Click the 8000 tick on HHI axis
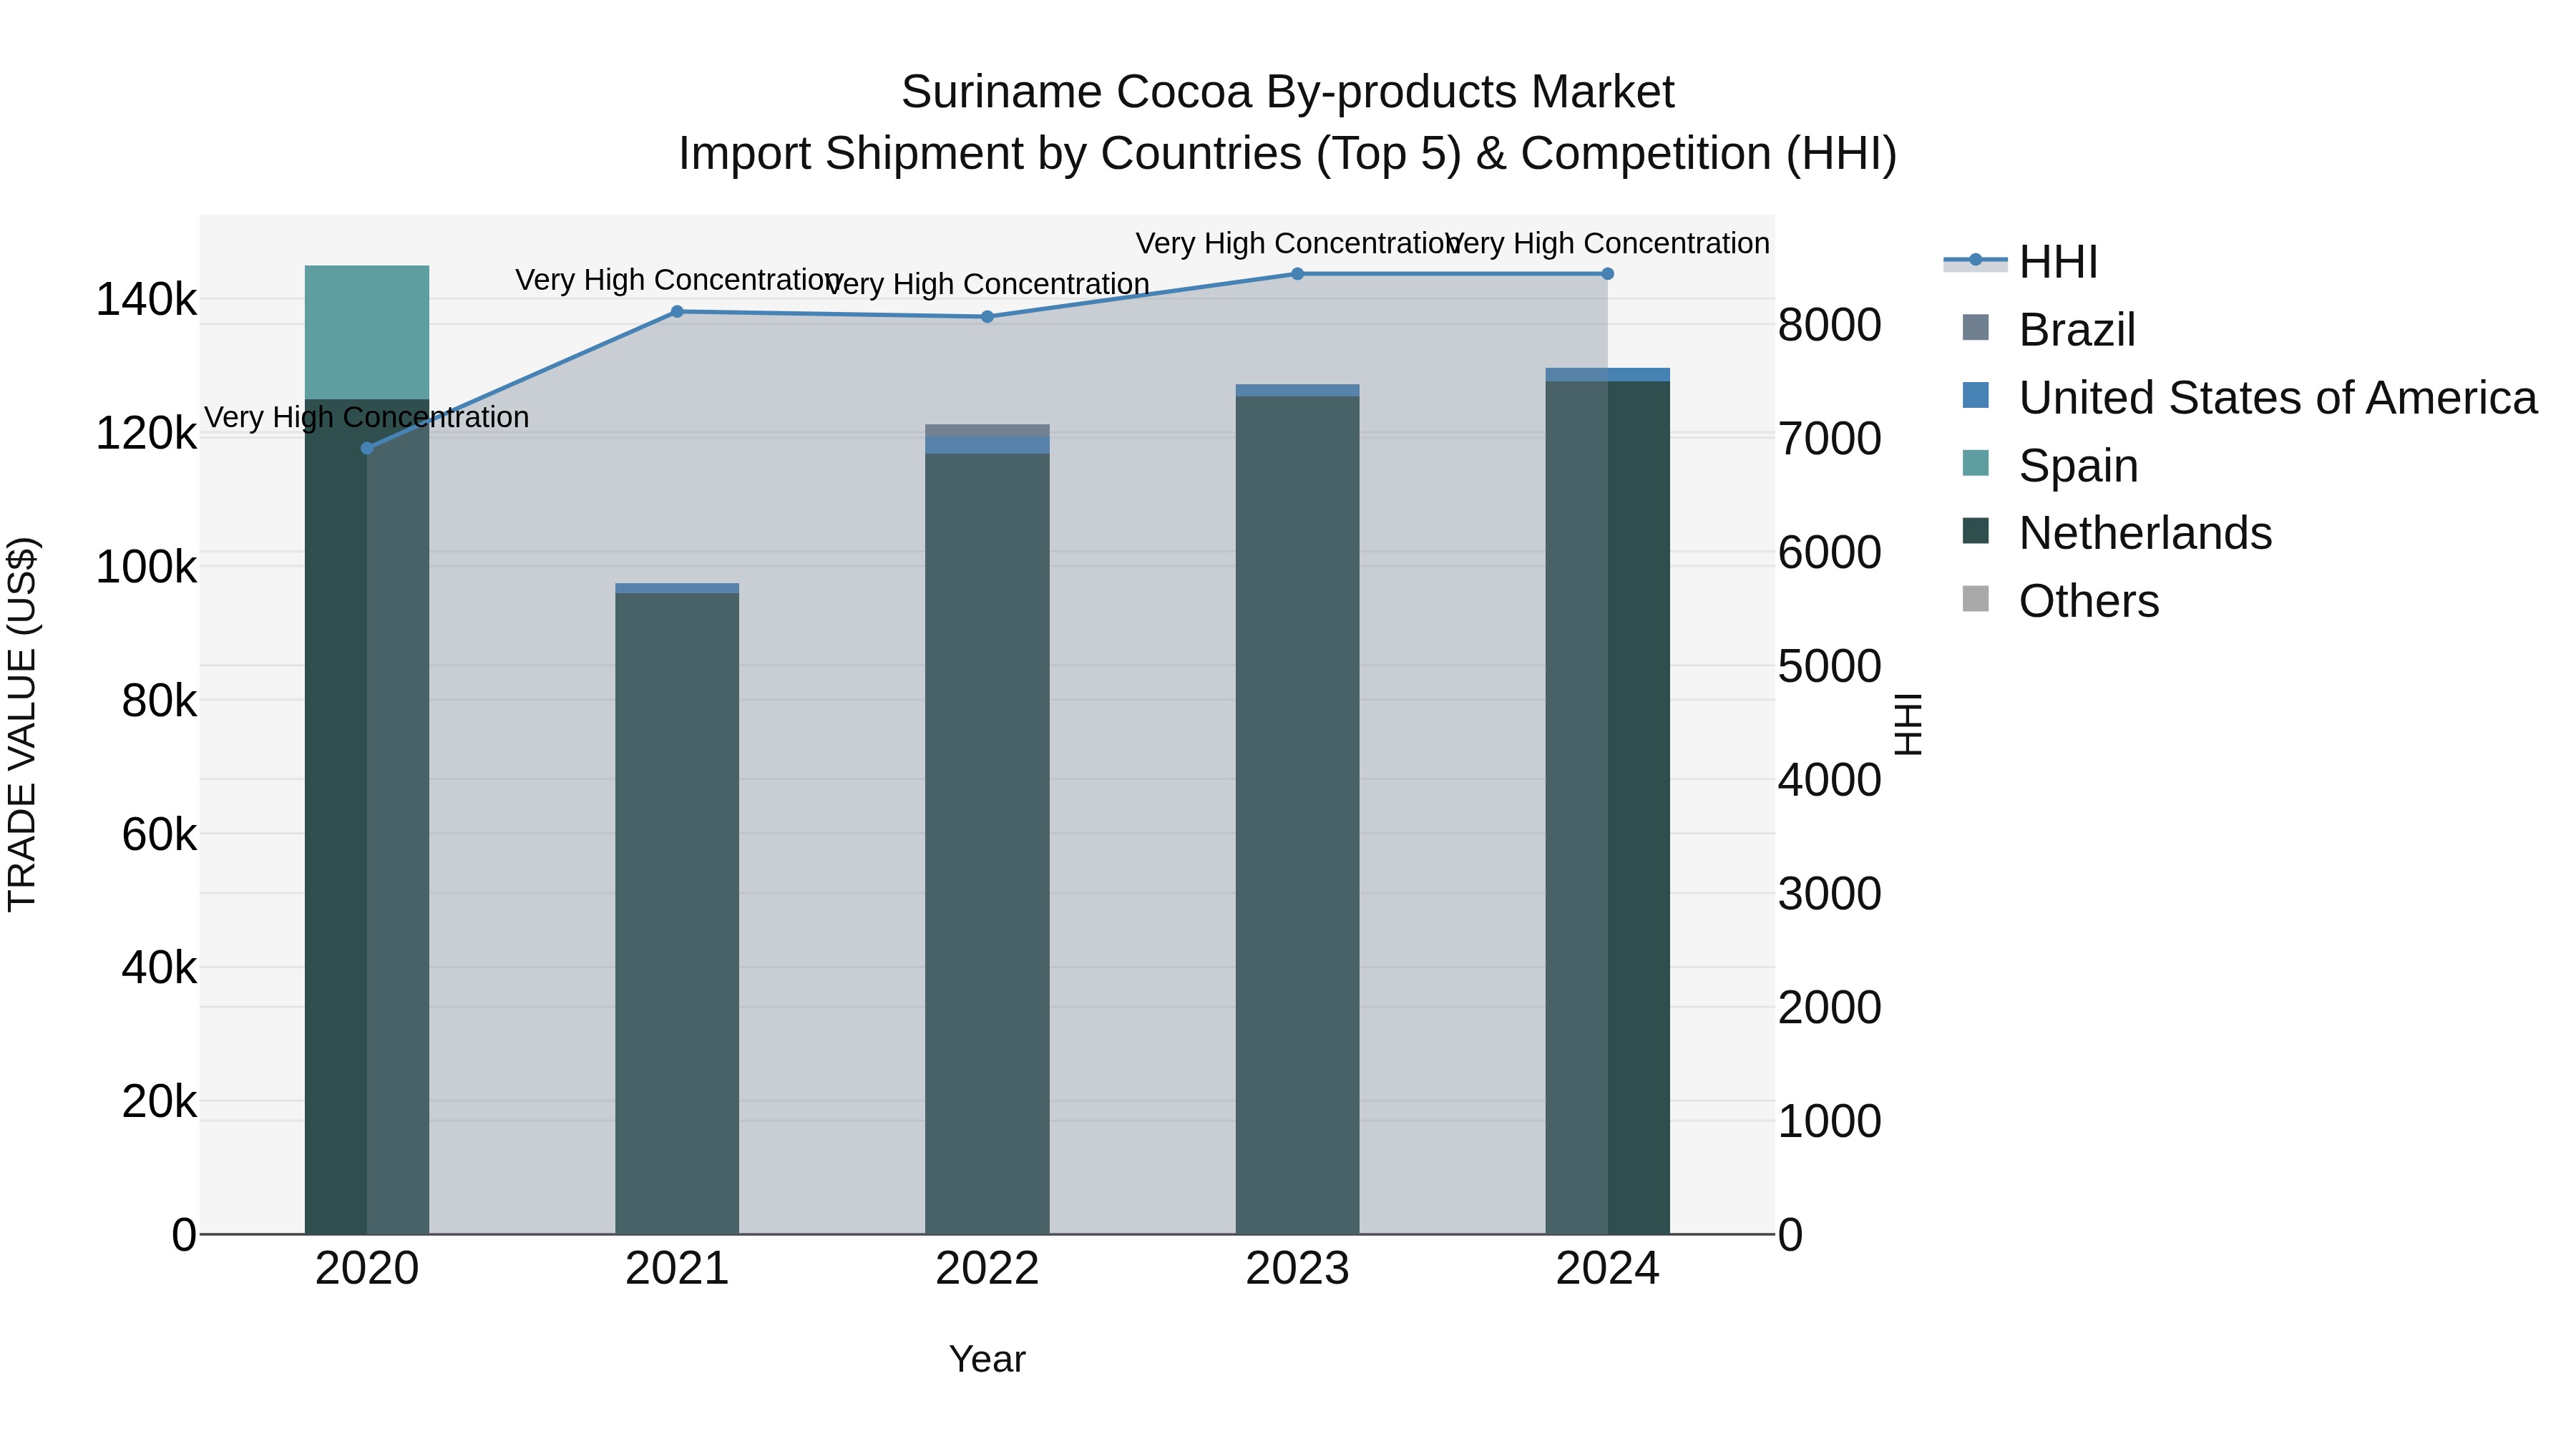 (1830, 325)
